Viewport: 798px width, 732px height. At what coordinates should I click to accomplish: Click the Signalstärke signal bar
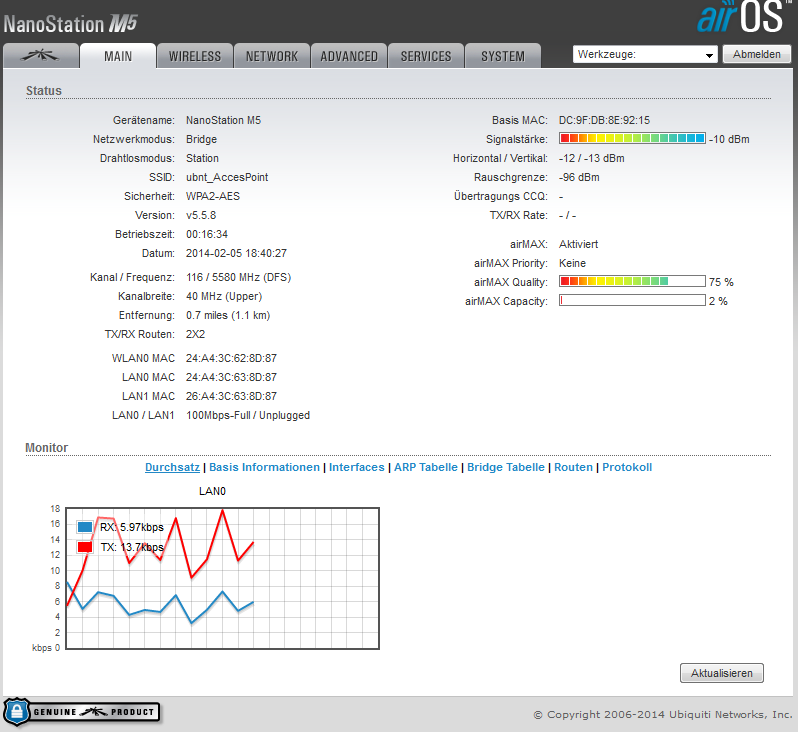click(x=632, y=138)
